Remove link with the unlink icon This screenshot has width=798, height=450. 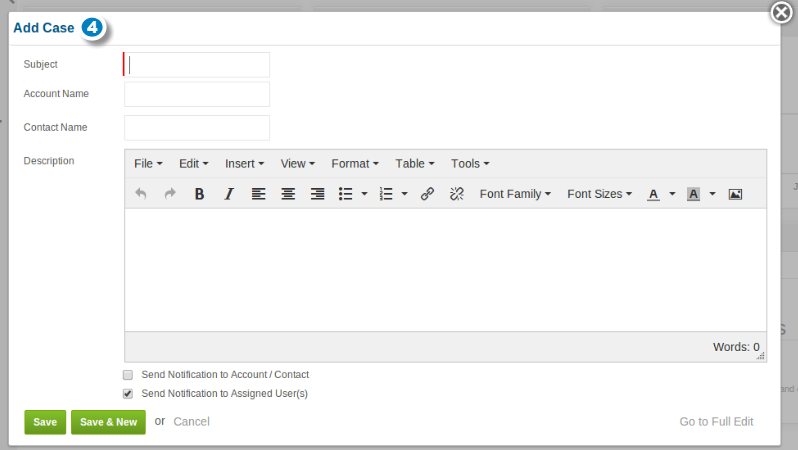pos(457,194)
